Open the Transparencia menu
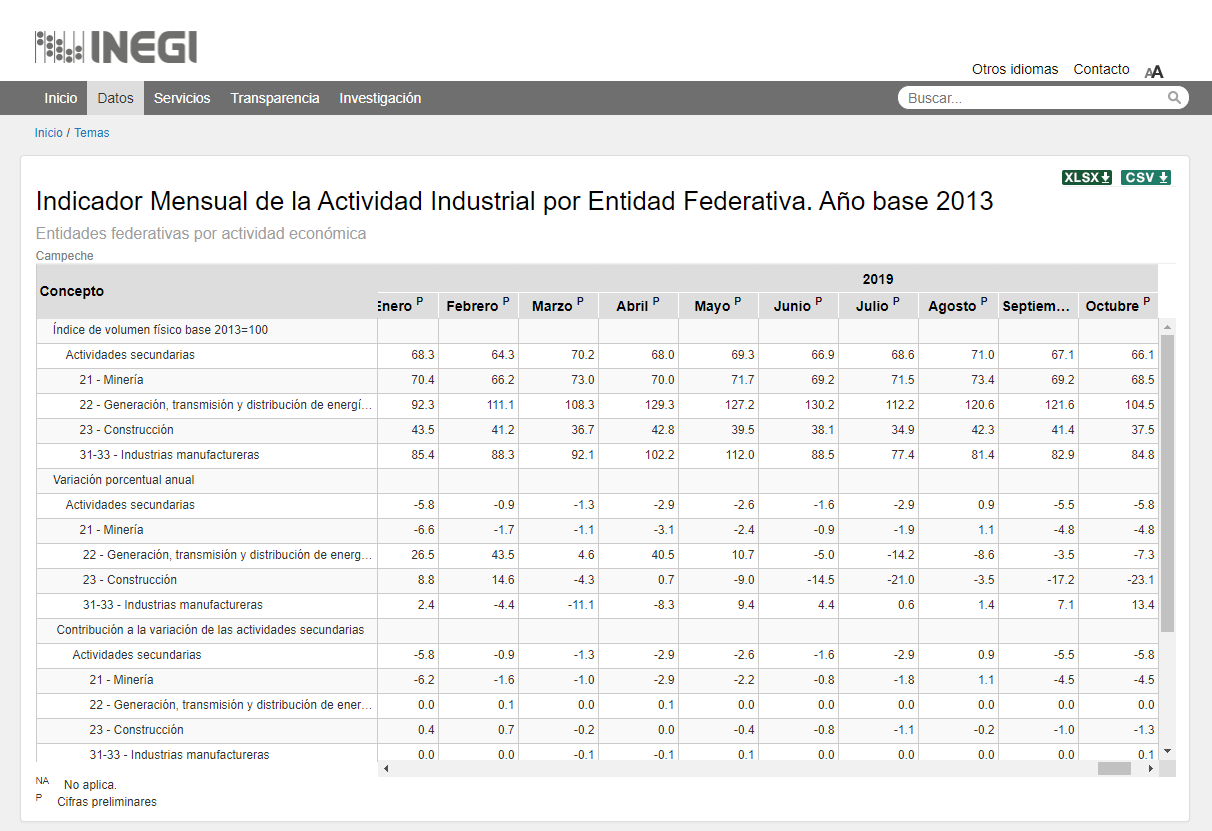The height and width of the screenshot is (831, 1212). pos(275,98)
